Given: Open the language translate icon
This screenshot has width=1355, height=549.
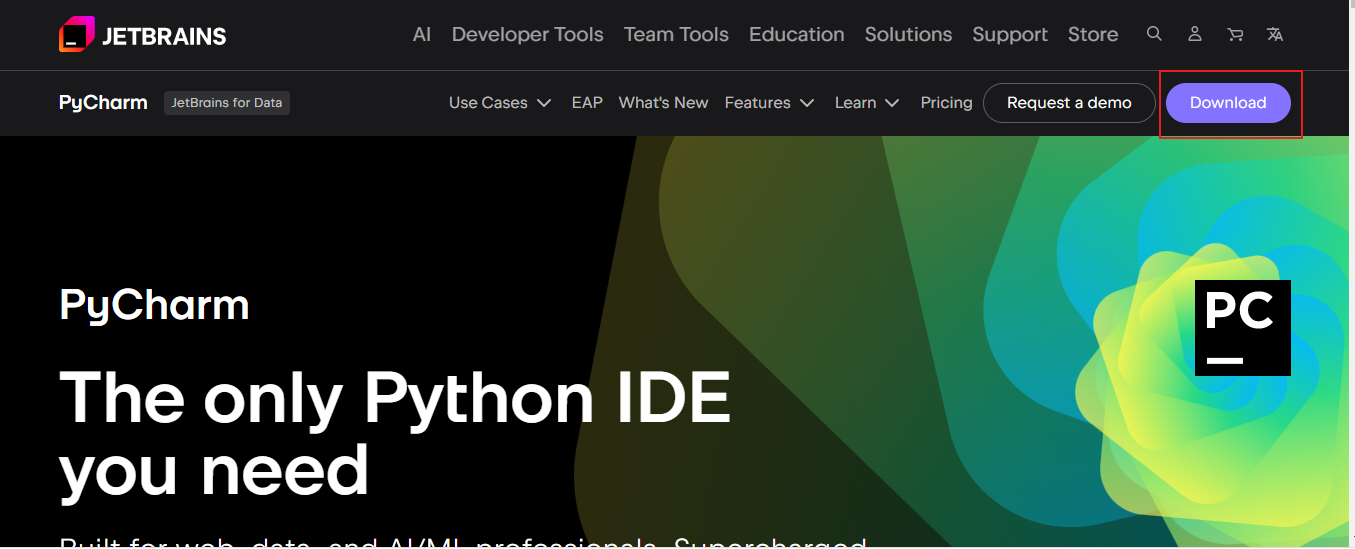Looking at the screenshot, I should coord(1275,34).
